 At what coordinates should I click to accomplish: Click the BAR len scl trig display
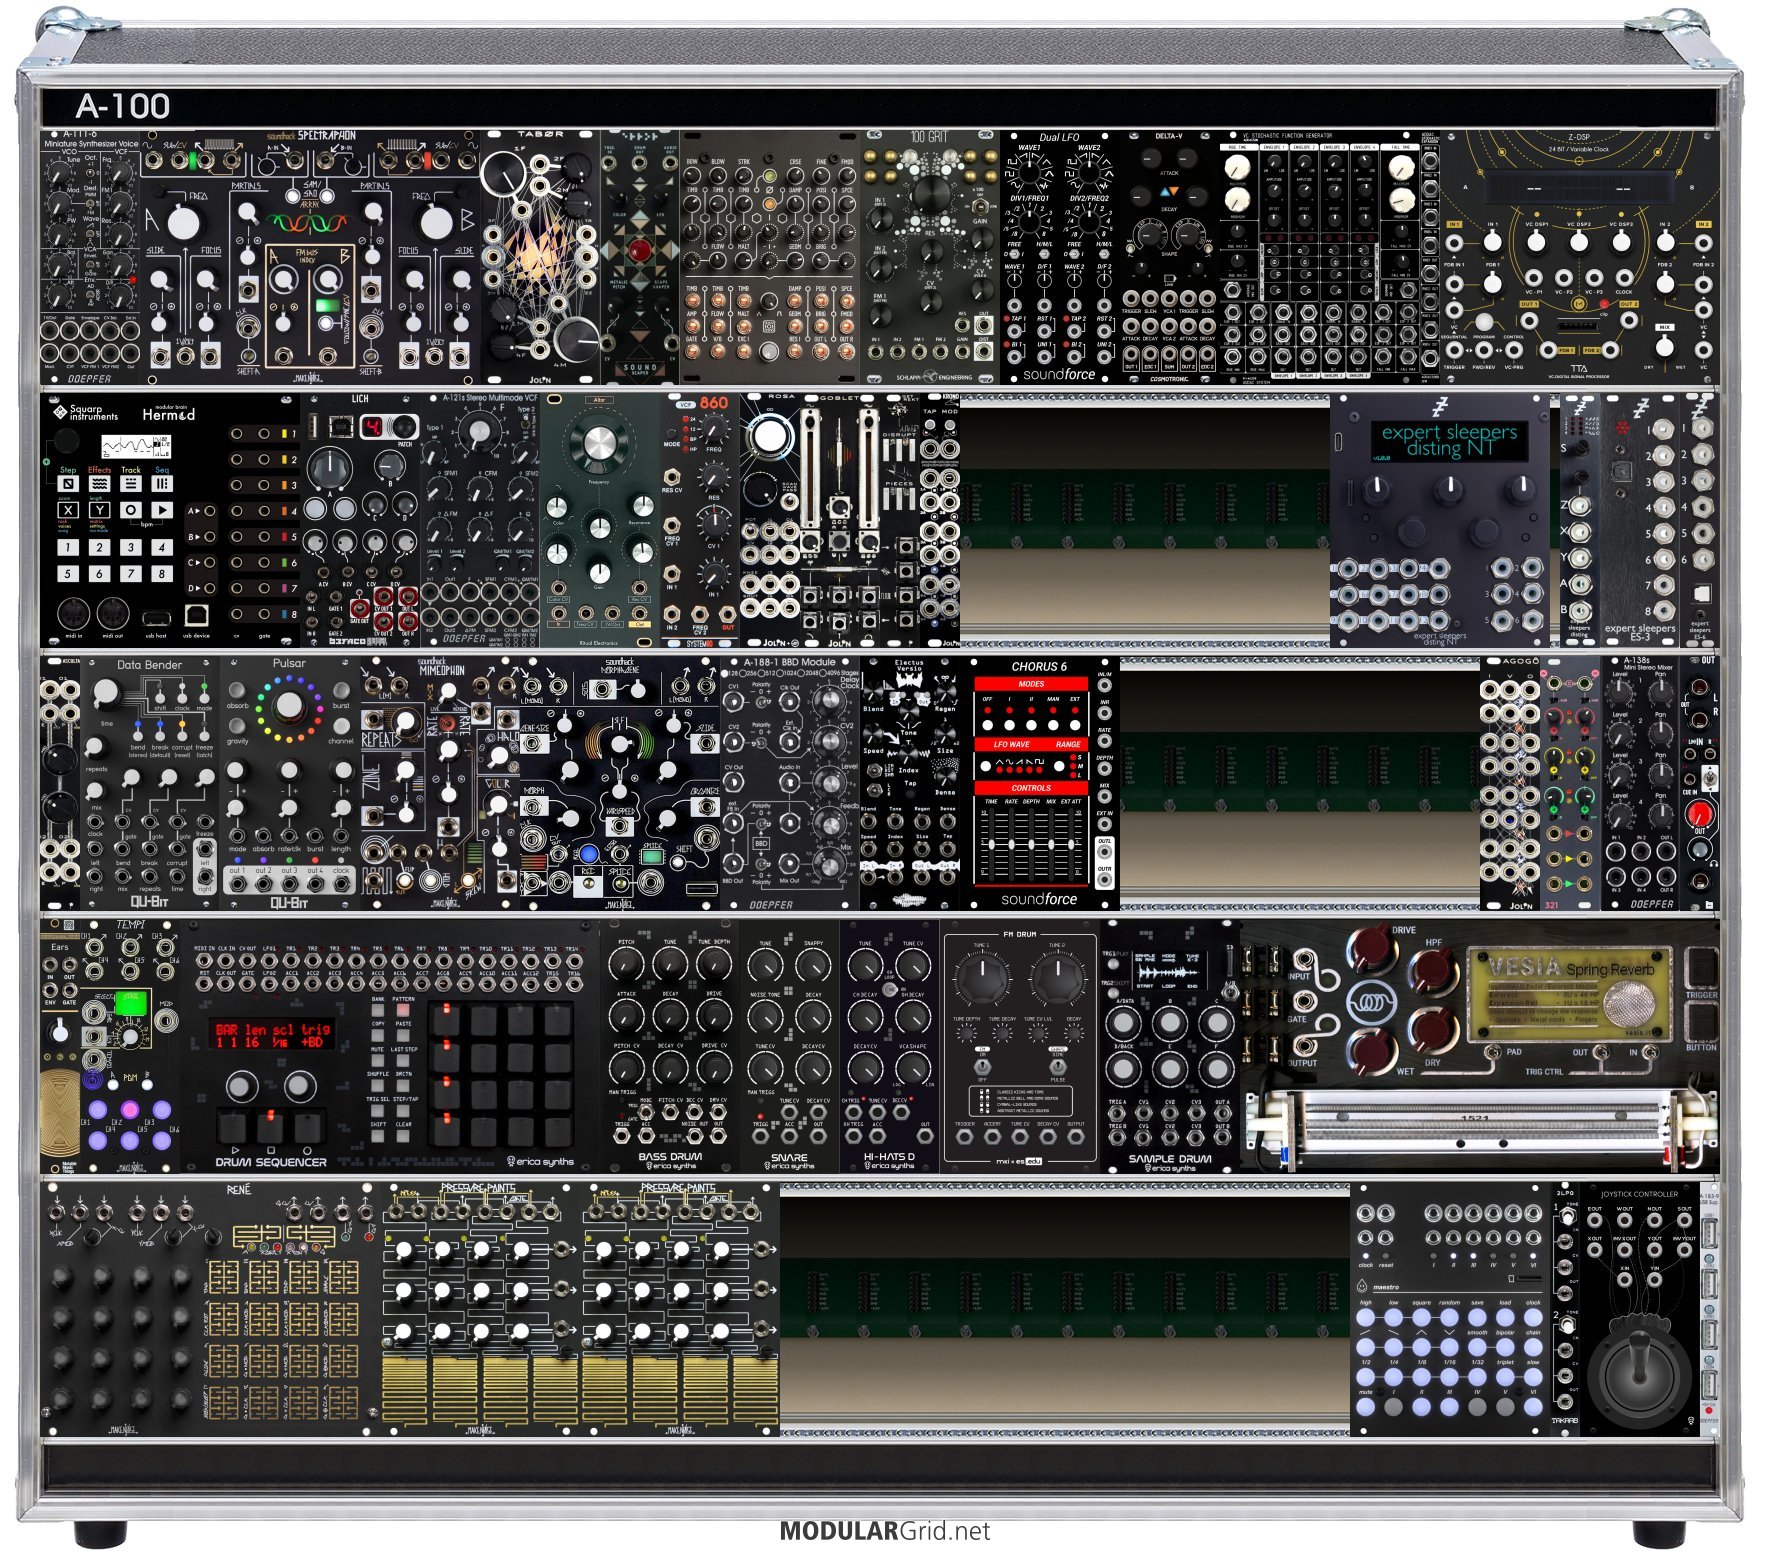272,1035
